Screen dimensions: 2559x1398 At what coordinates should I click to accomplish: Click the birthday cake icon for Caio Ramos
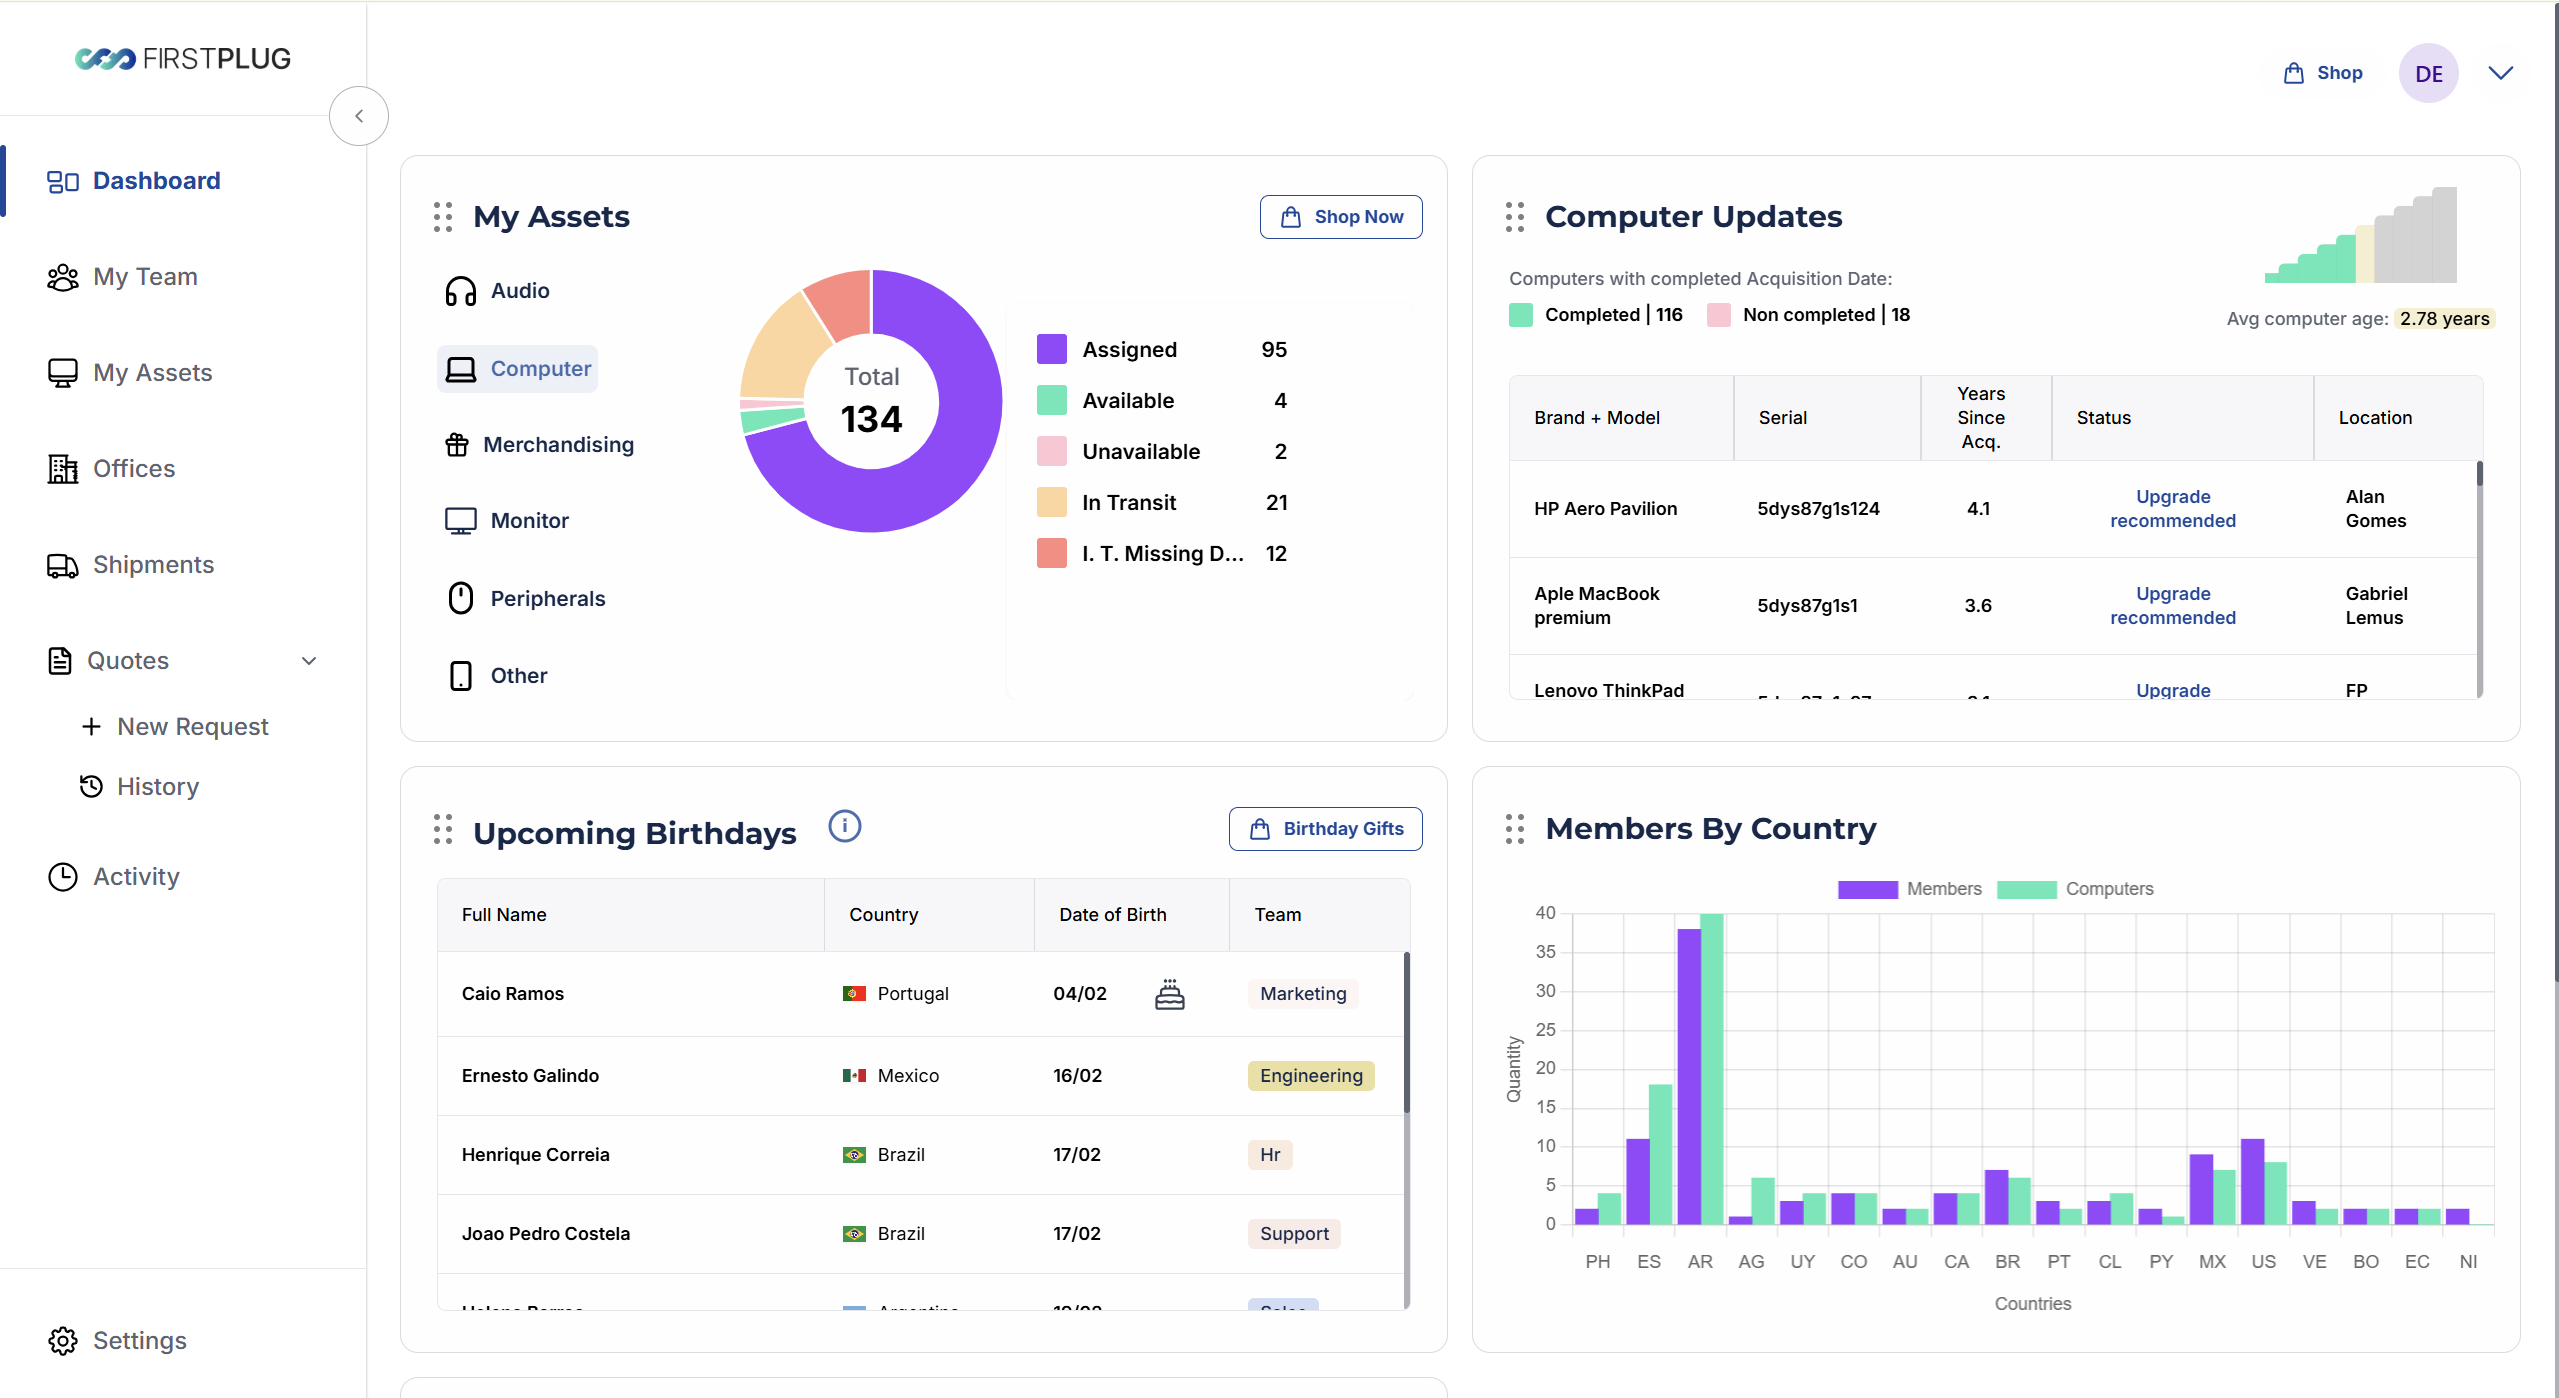pos(1169,994)
